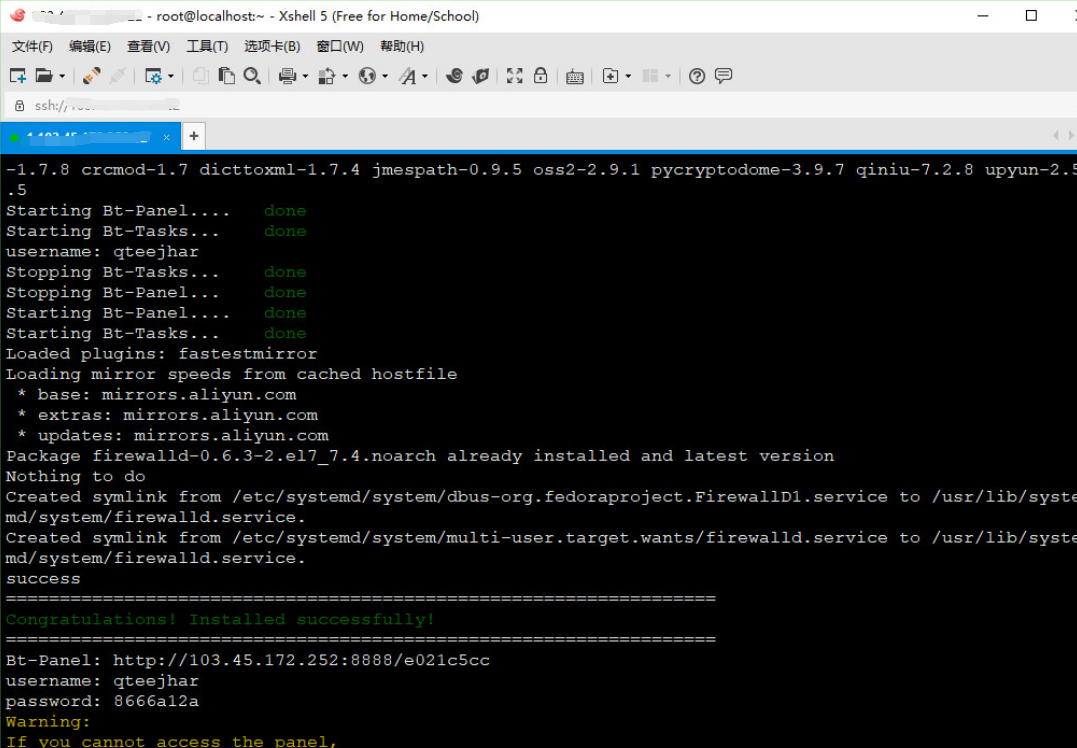Click the final 'username: qteejhar' line

click(x=102, y=681)
